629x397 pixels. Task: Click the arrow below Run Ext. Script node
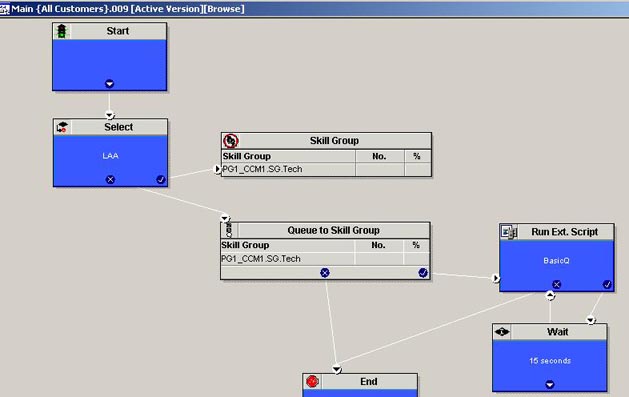550,296
